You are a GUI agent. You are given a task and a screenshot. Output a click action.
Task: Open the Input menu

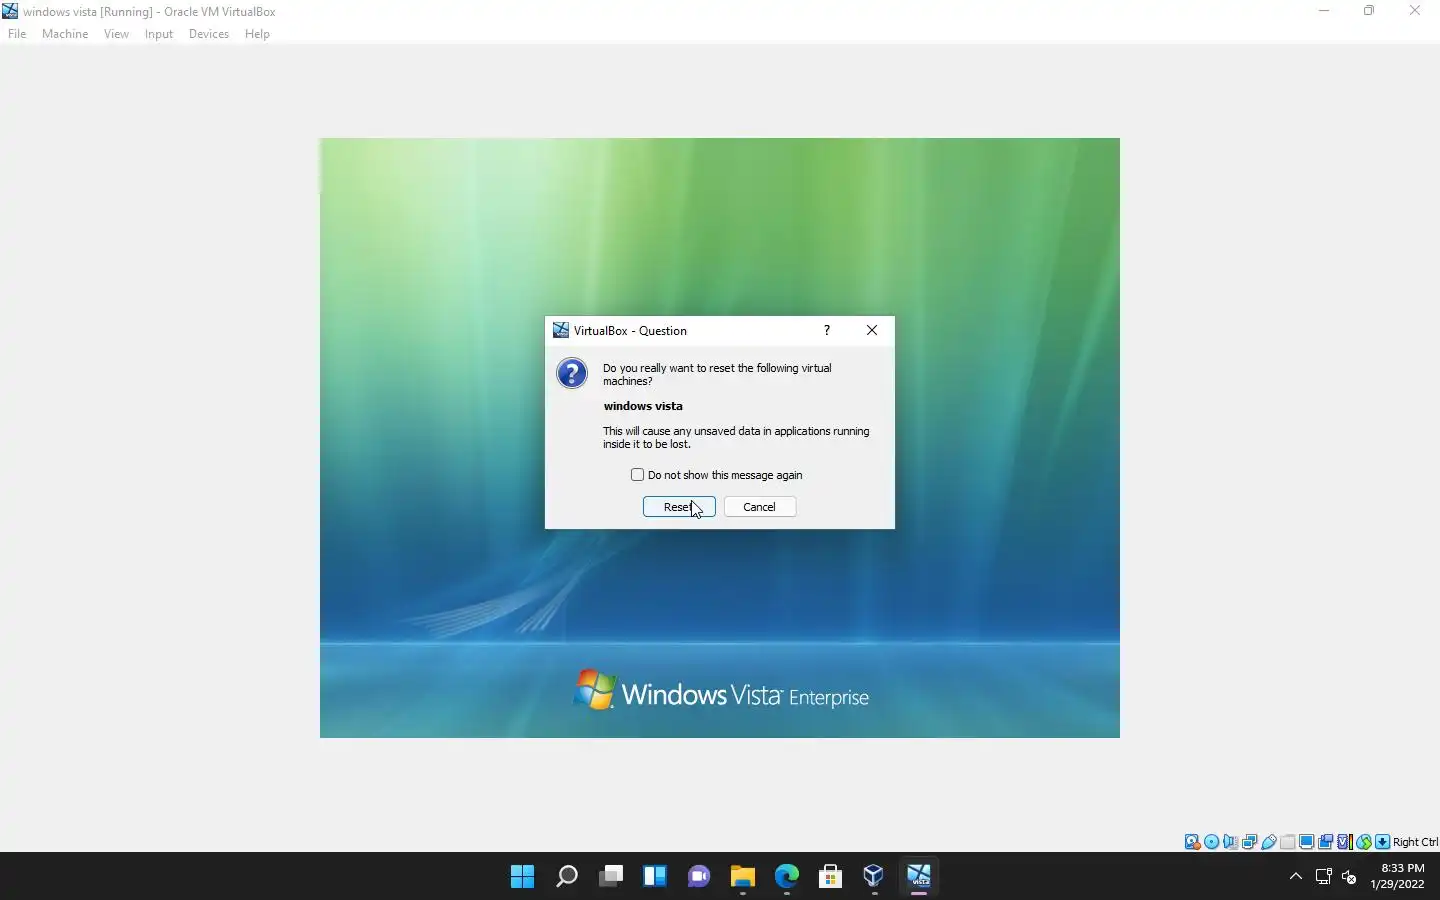(x=159, y=34)
